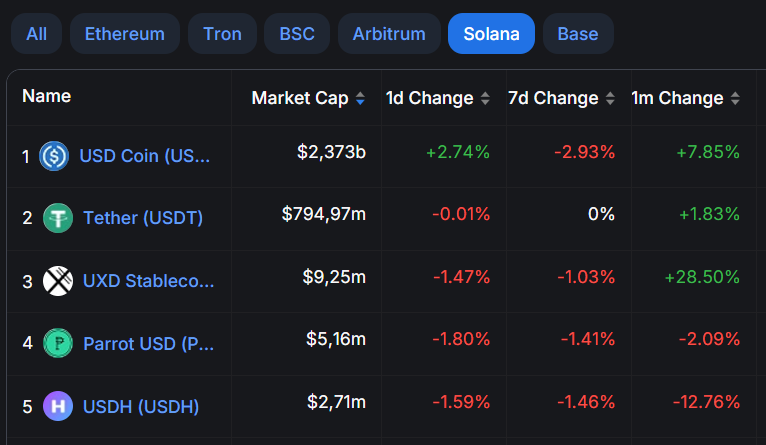Open the USDH (USDH) link
This screenshot has height=445, width=766.
pos(141,406)
